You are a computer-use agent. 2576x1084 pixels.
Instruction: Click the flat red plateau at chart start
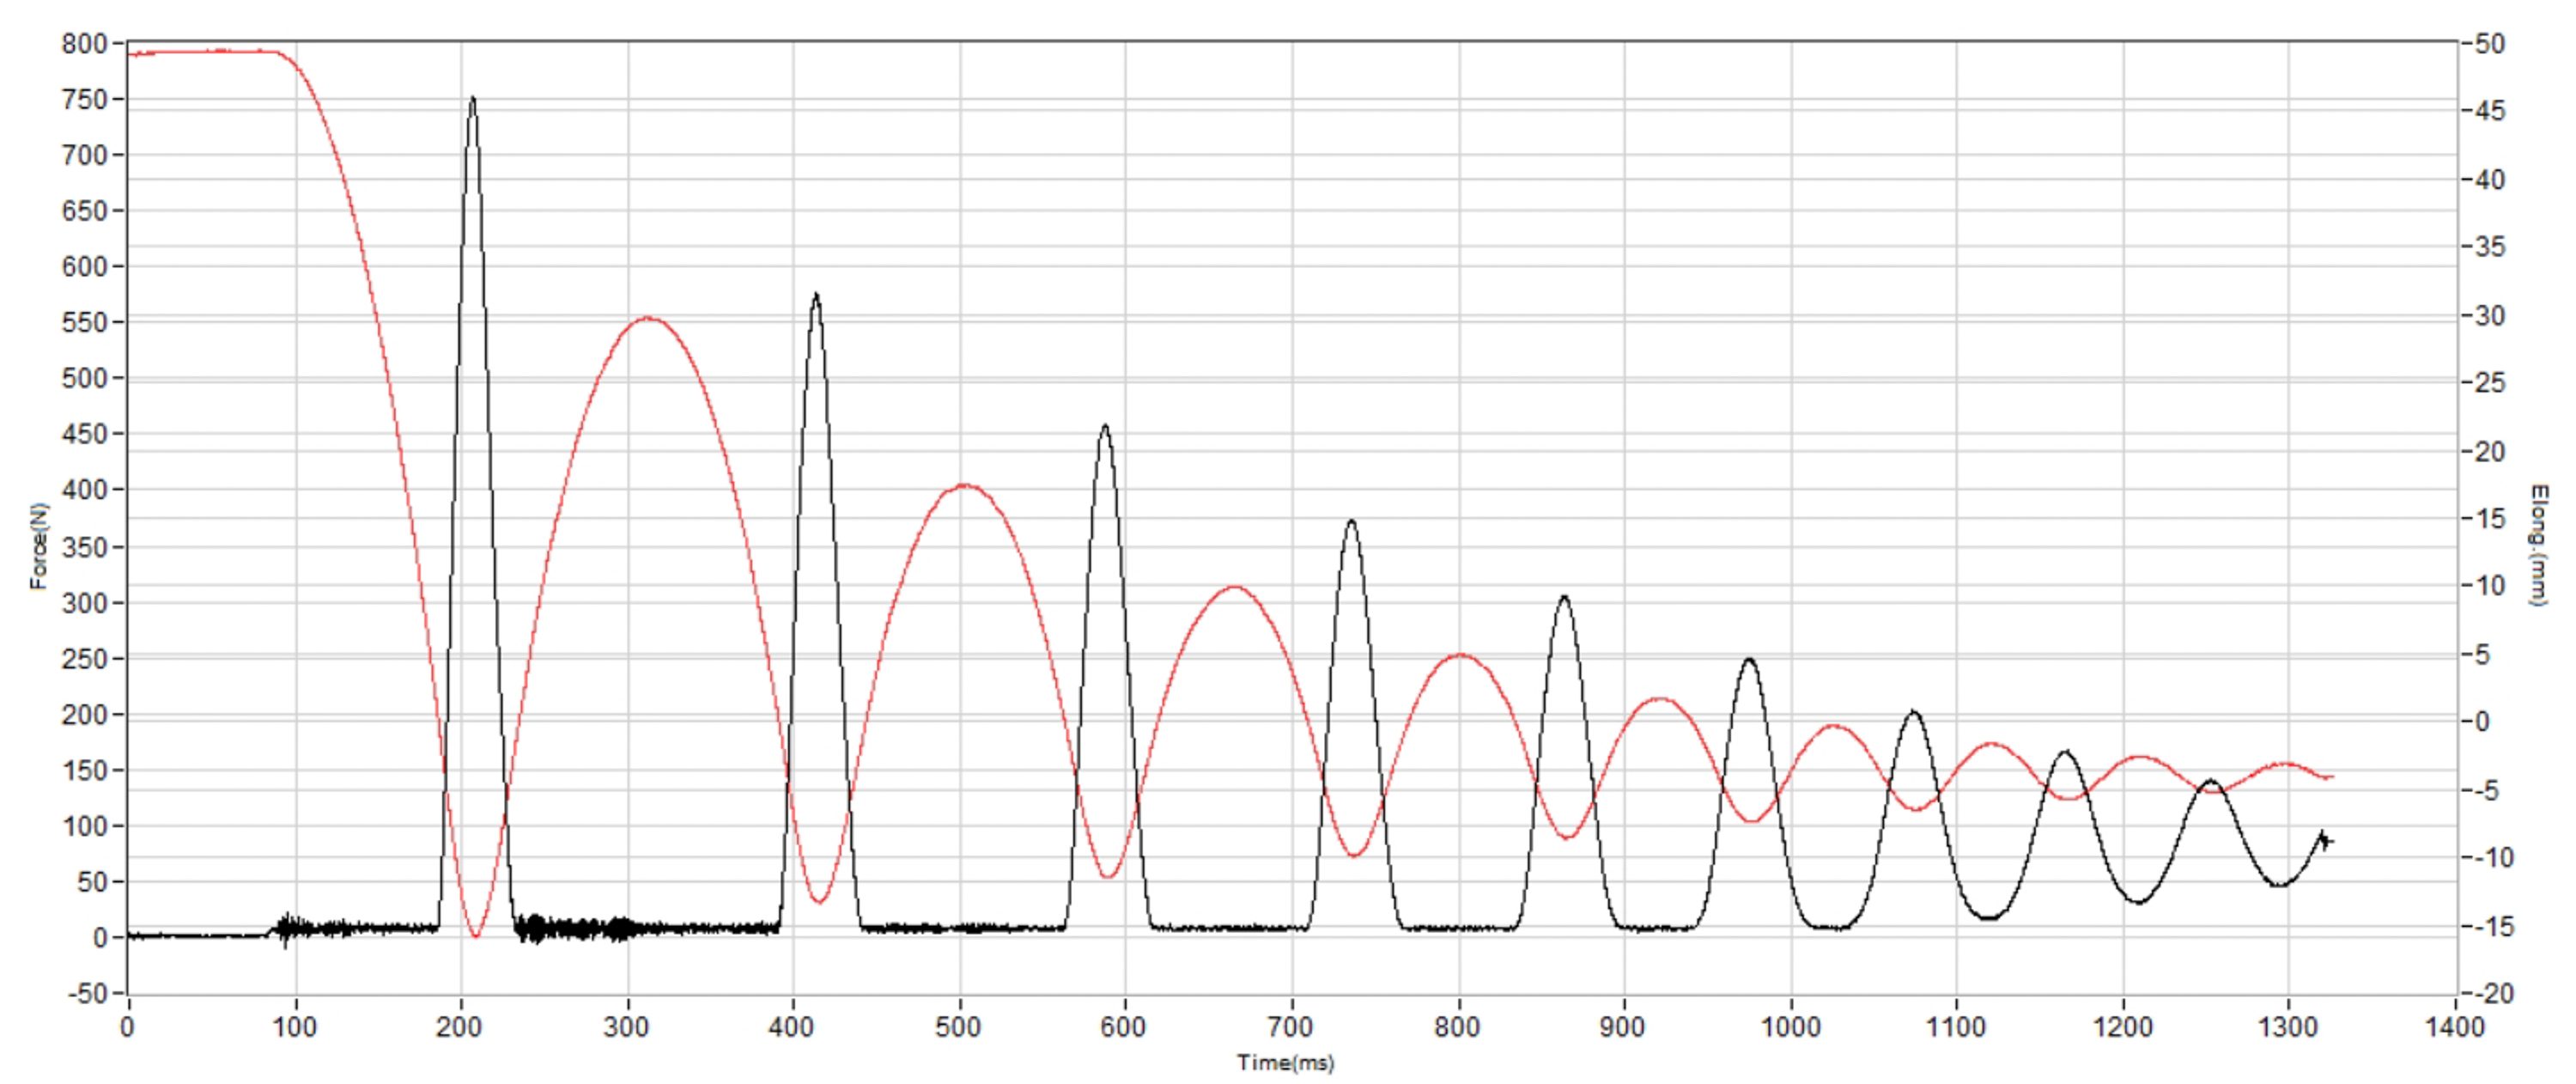(200, 51)
